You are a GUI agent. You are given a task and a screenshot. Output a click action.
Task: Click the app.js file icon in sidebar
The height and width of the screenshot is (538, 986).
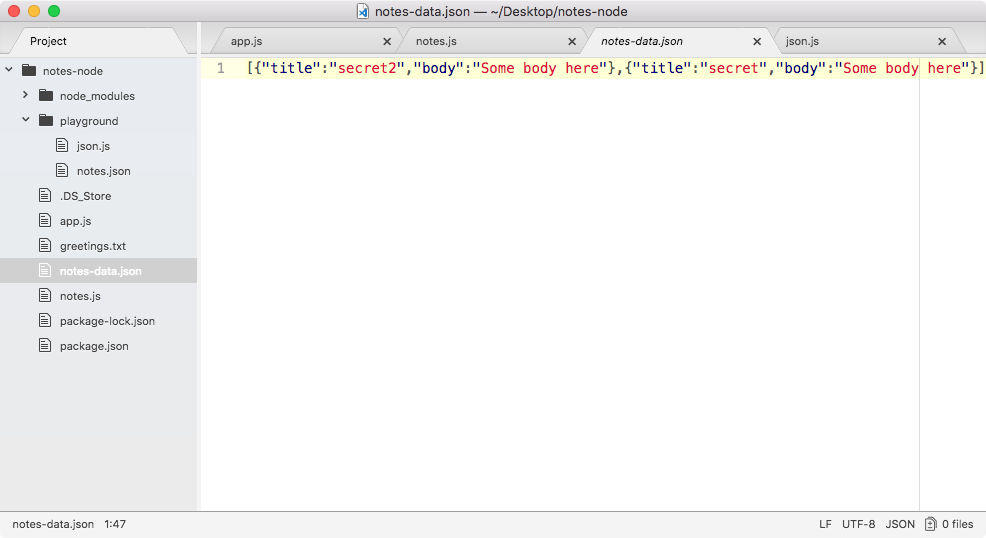click(45, 220)
